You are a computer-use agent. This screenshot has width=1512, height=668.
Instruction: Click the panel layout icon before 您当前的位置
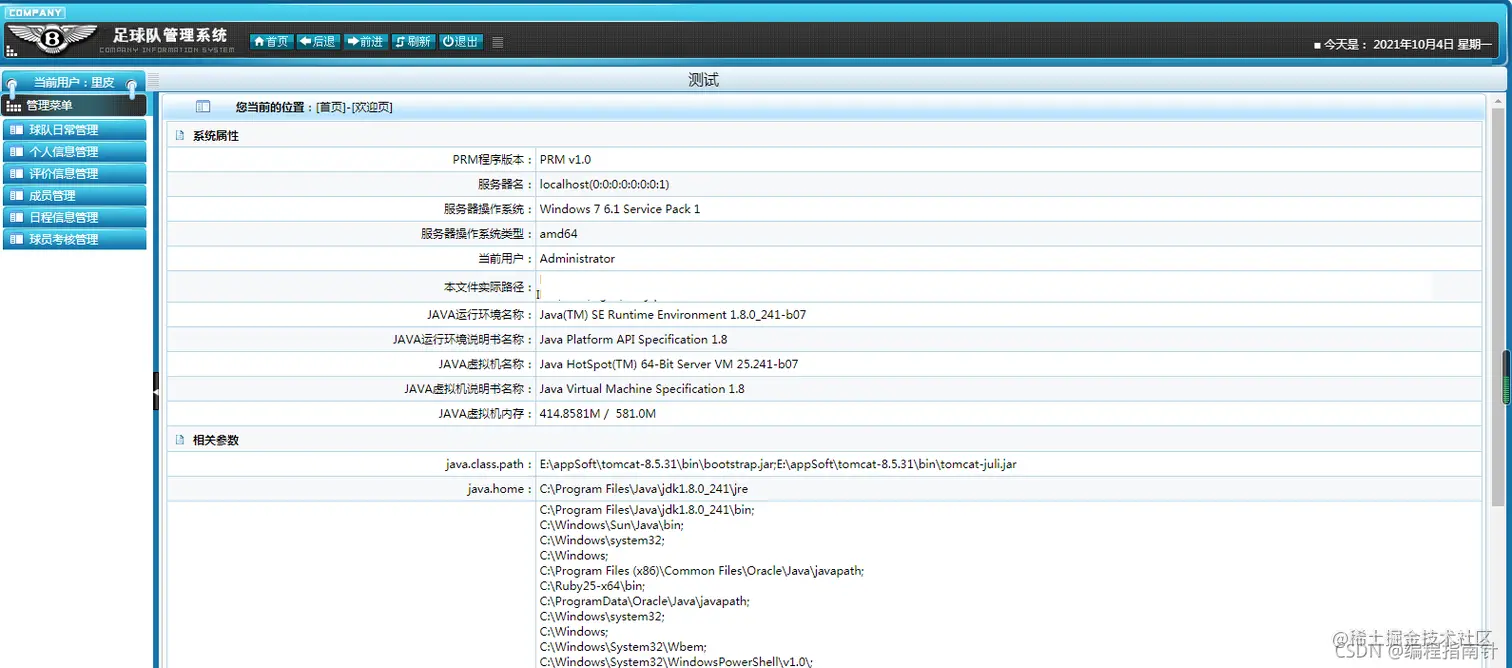(x=203, y=107)
